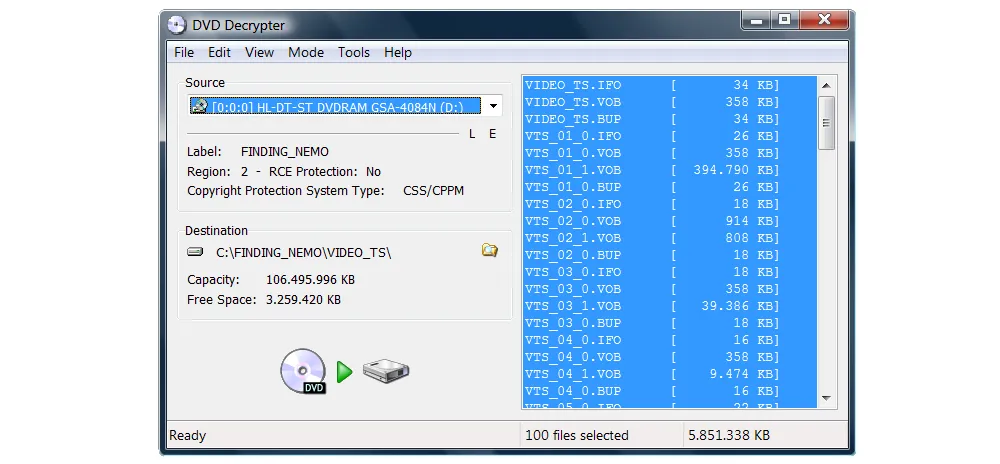Select the HL-DT-ST DVDRAM GSA-4084N source
The width and height of the screenshot is (1000, 464).
tap(337, 106)
